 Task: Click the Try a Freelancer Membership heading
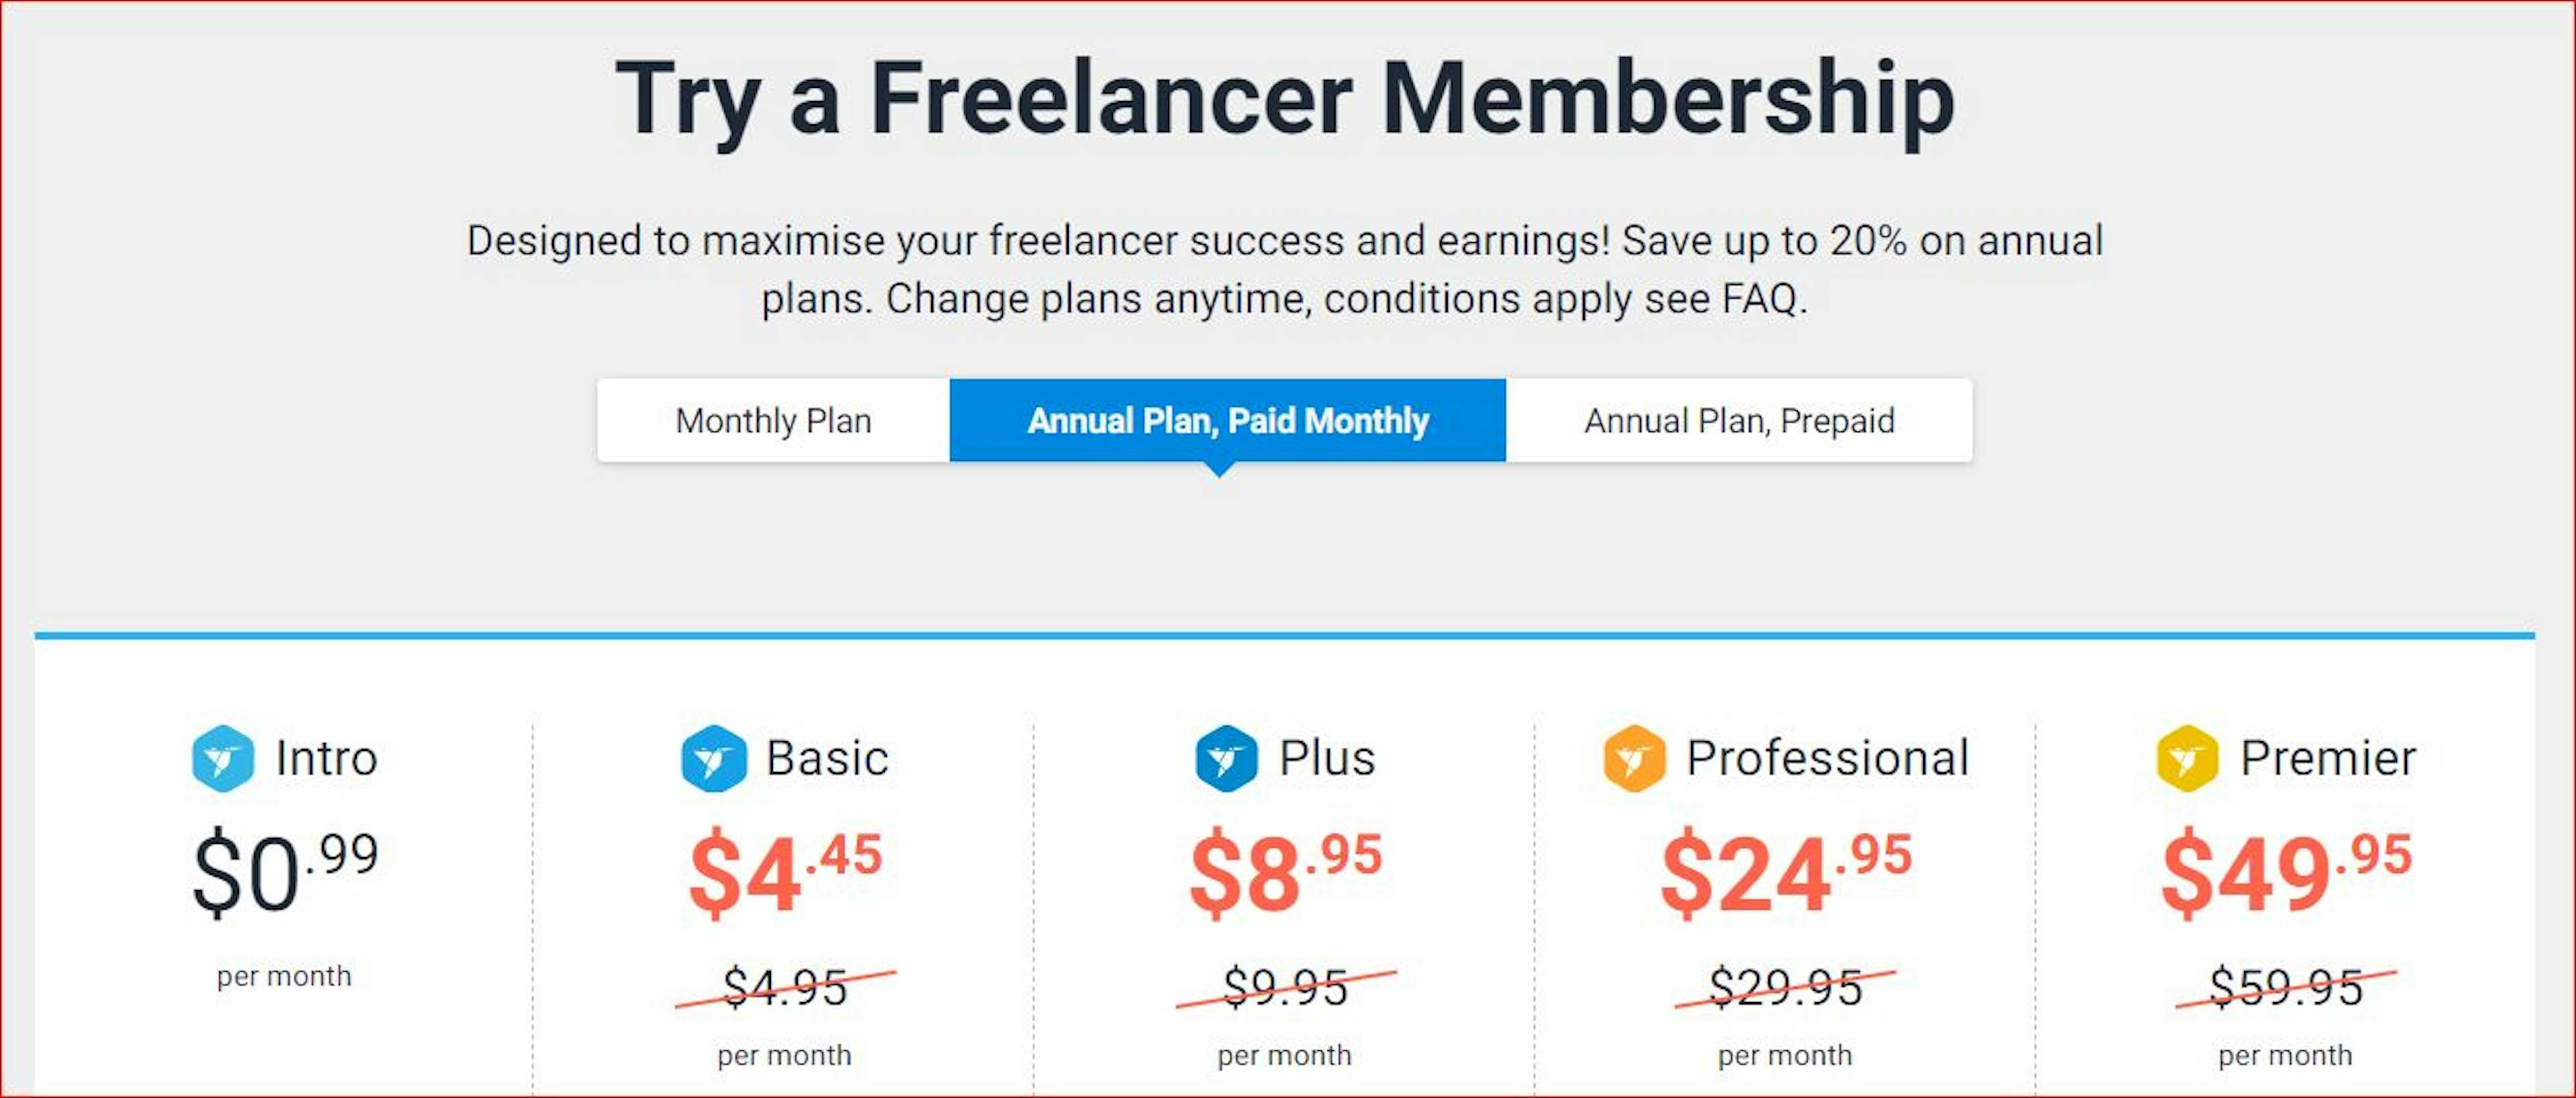point(1285,100)
